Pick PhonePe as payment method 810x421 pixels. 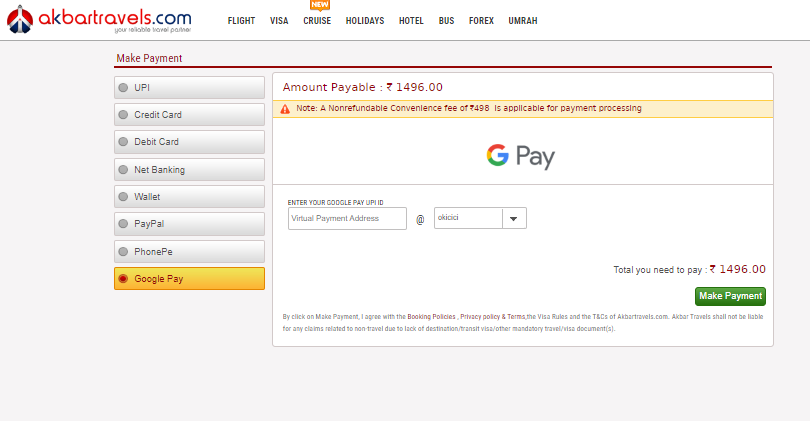pyautogui.click(x=189, y=252)
